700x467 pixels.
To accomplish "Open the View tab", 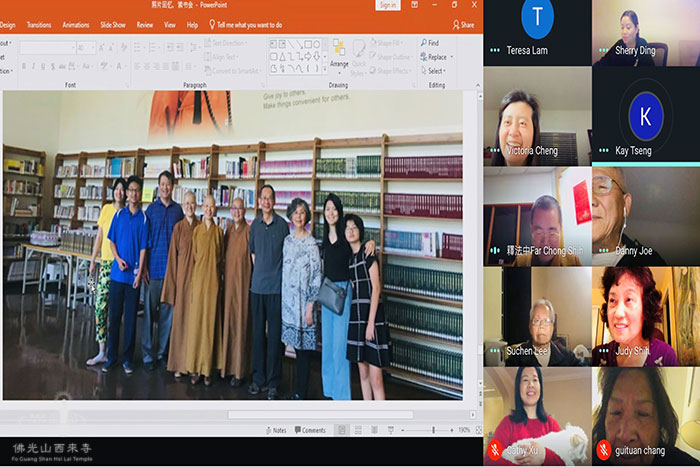I will (170, 25).
